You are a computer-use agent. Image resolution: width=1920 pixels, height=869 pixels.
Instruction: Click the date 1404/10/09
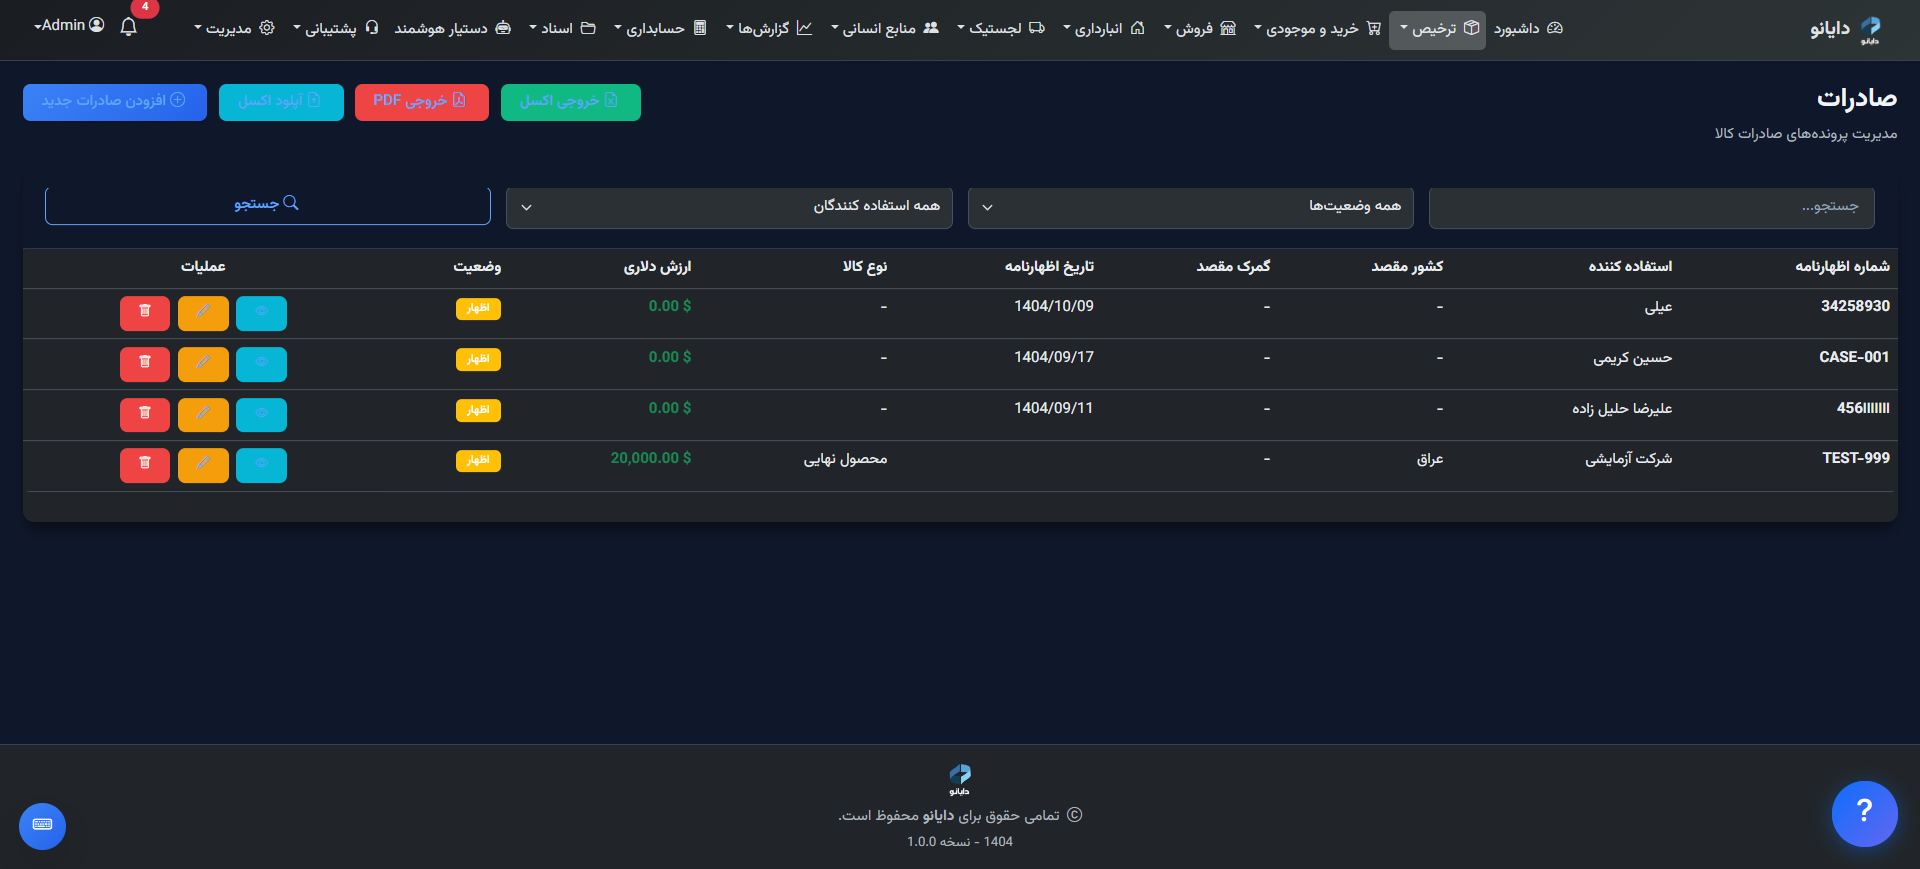1054,306
